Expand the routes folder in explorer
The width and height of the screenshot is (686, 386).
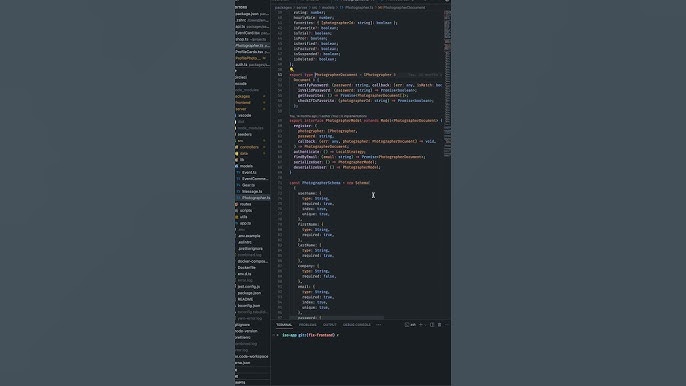click(245, 204)
